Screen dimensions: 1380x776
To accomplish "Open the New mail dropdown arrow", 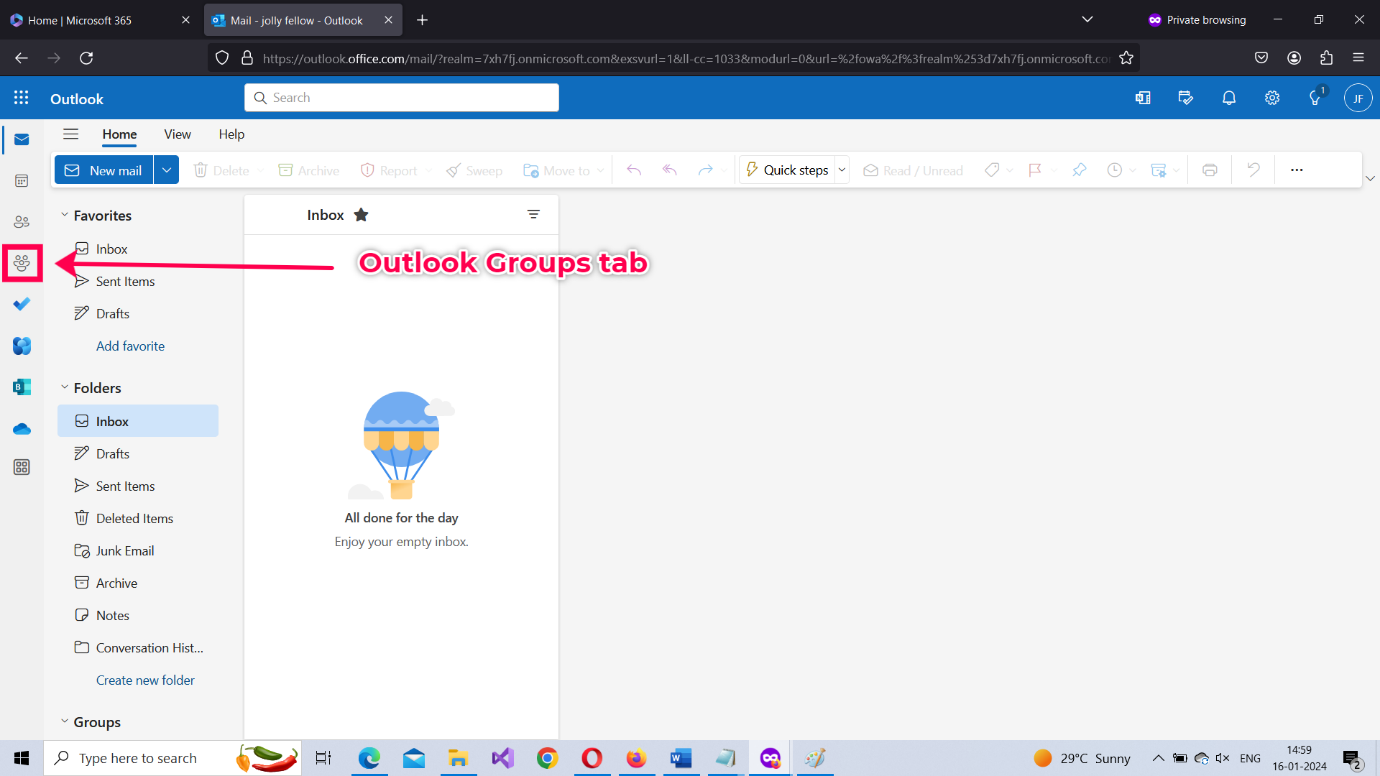I will point(166,171).
